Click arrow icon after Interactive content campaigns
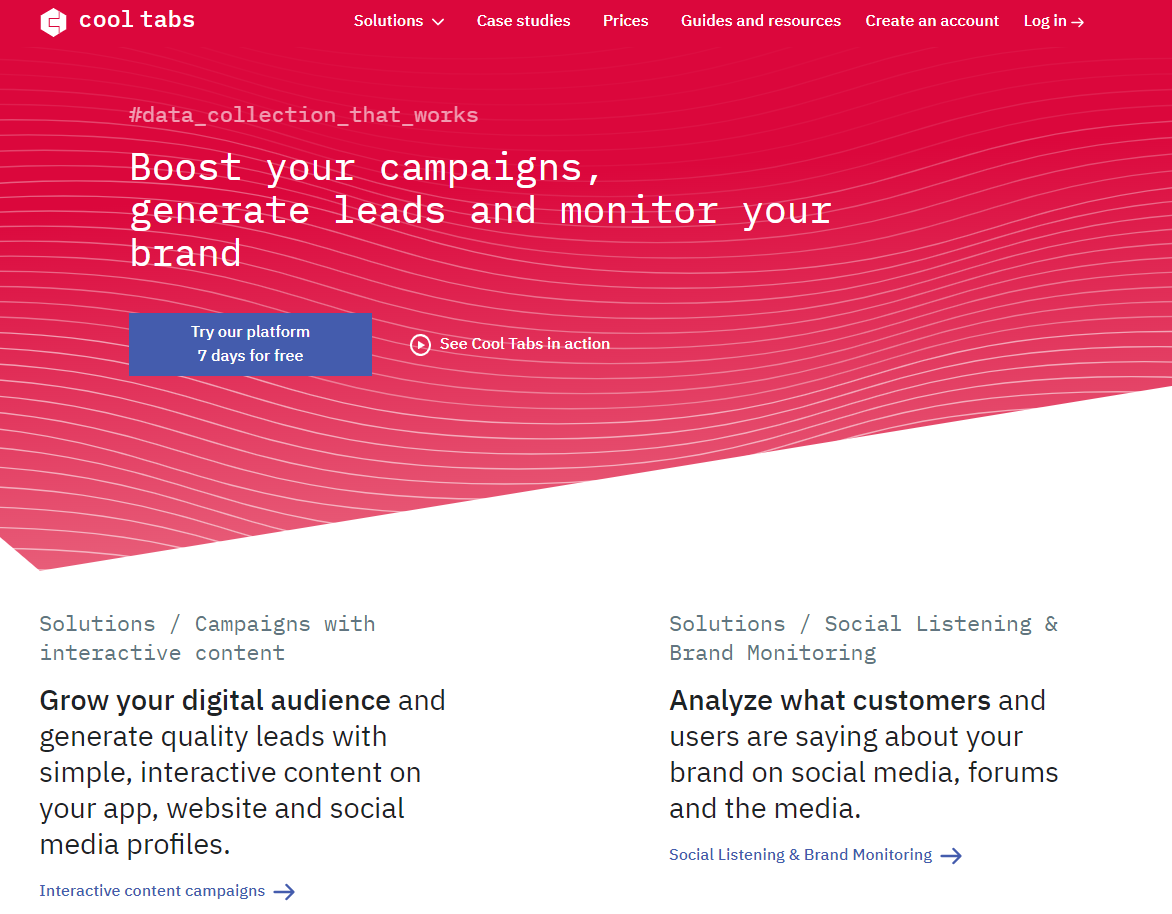The height and width of the screenshot is (914, 1172). click(x=284, y=892)
